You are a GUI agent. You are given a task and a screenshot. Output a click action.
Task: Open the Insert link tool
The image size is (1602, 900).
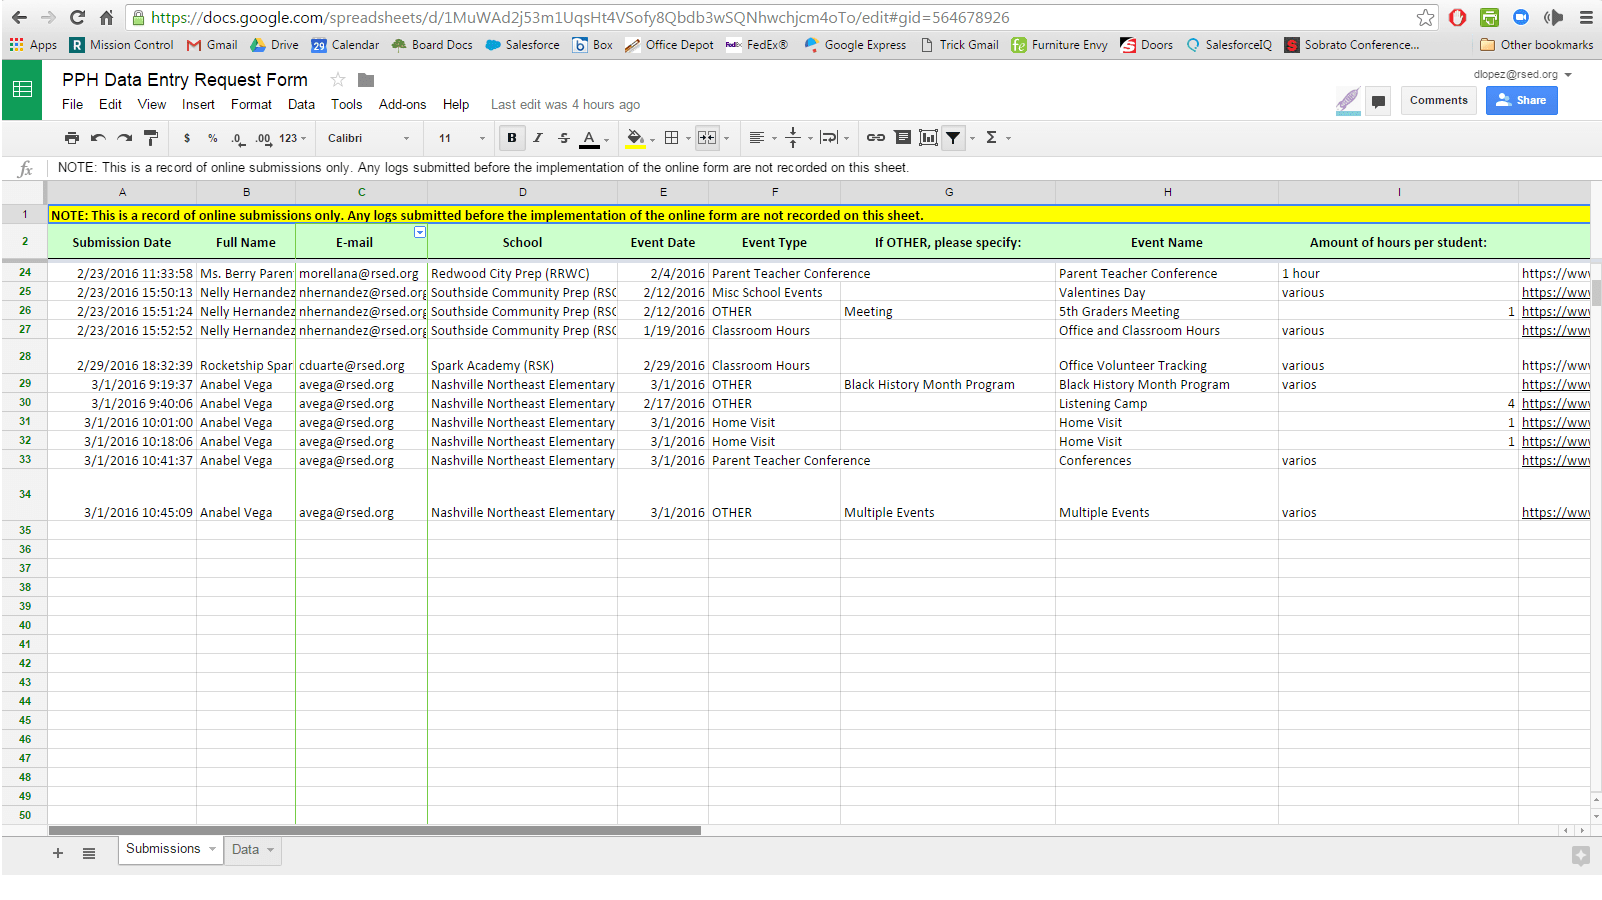(877, 137)
